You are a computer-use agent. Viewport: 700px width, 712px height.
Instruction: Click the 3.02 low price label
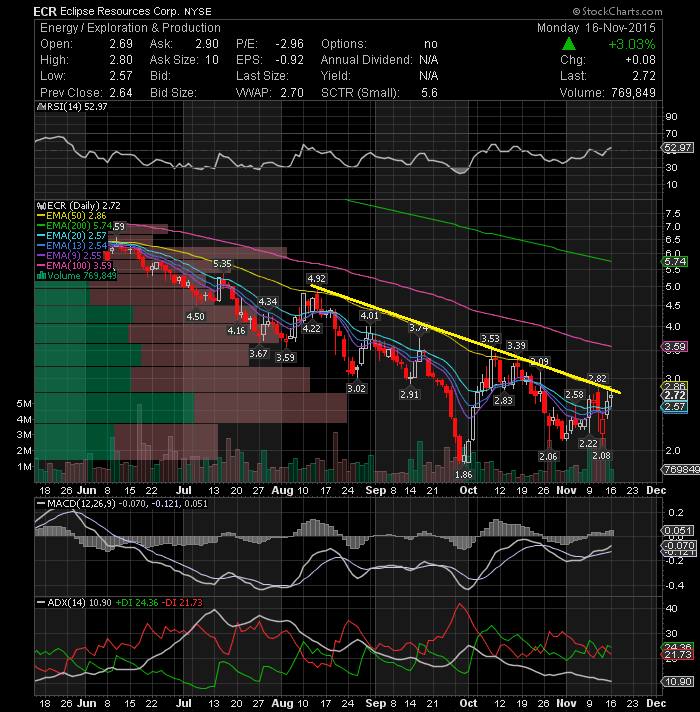coord(356,389)
